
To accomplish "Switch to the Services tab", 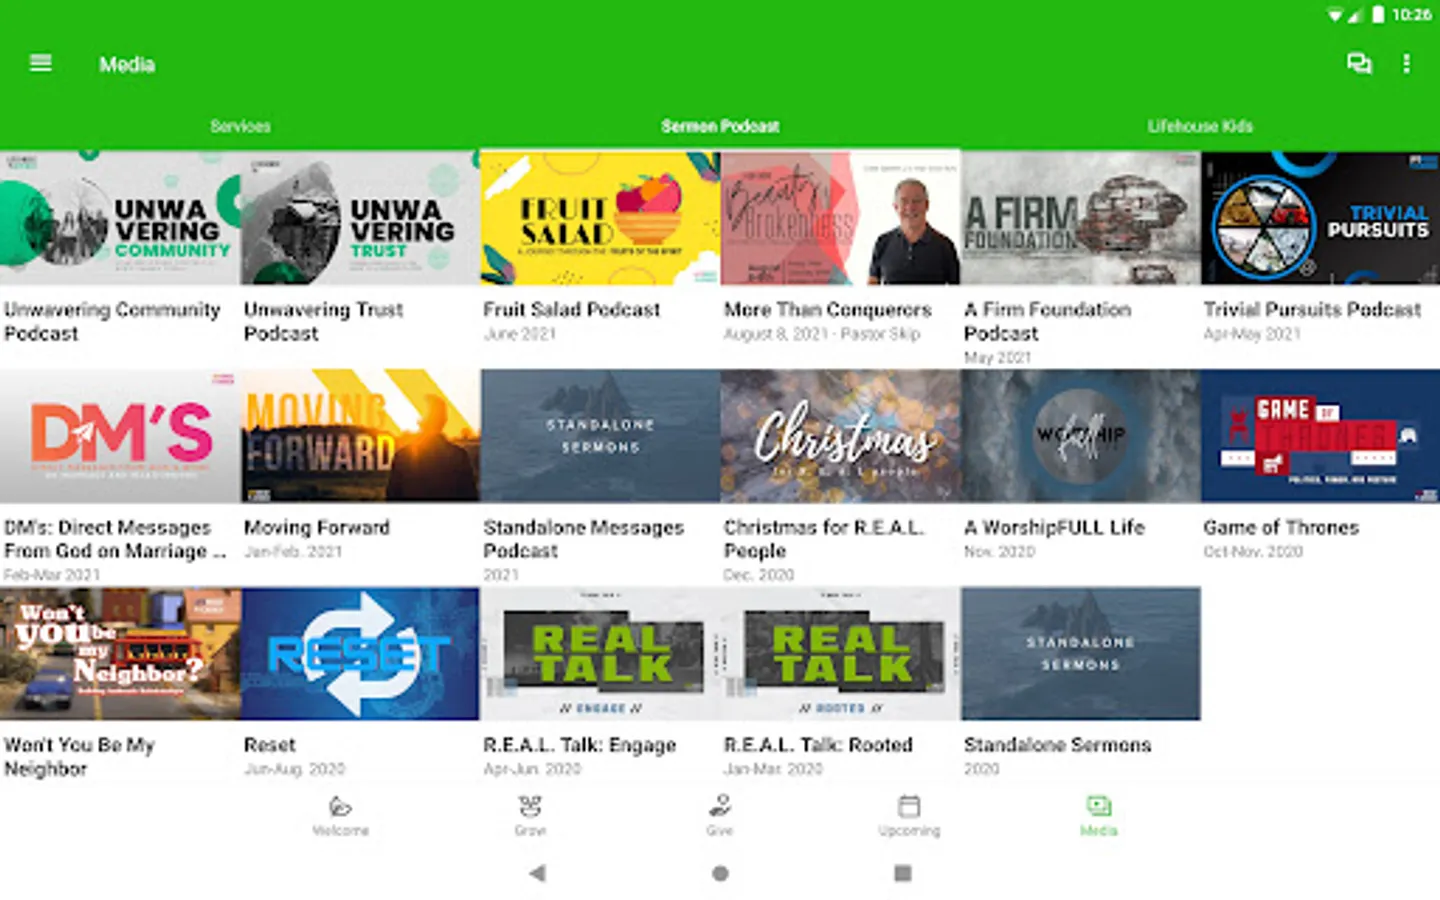I will coord(240,126).
